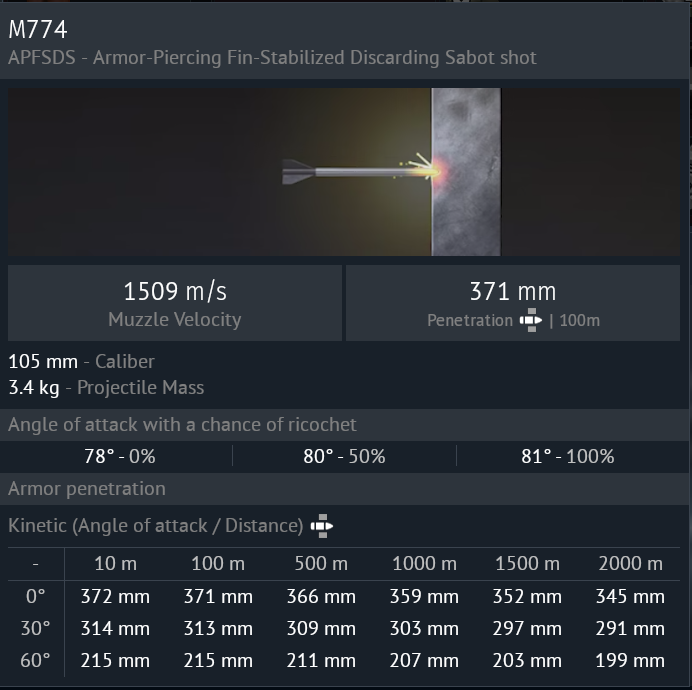Select the 303 mm cell at 1000 m
The width and height of the screenshot is (692, 690).
tap(424, 629)
